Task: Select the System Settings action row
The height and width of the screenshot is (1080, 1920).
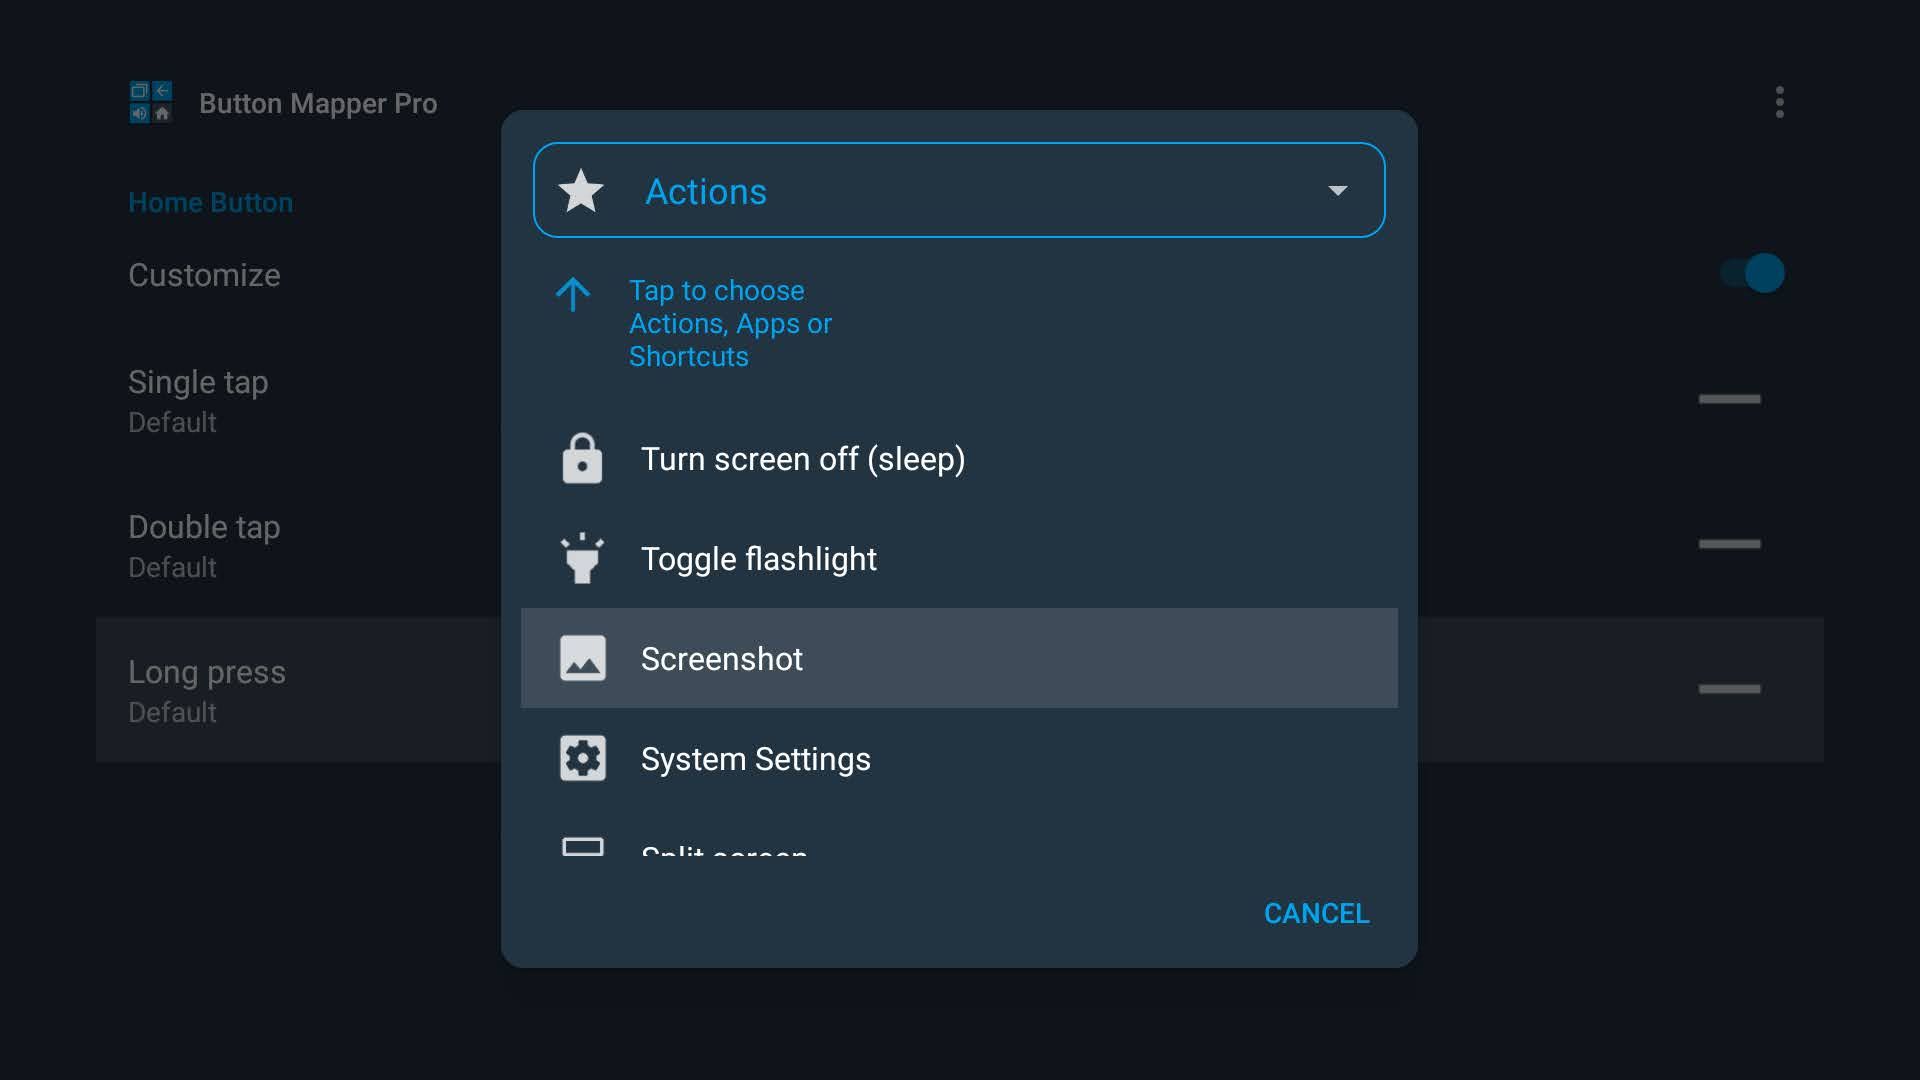Action: coord(960,757)
